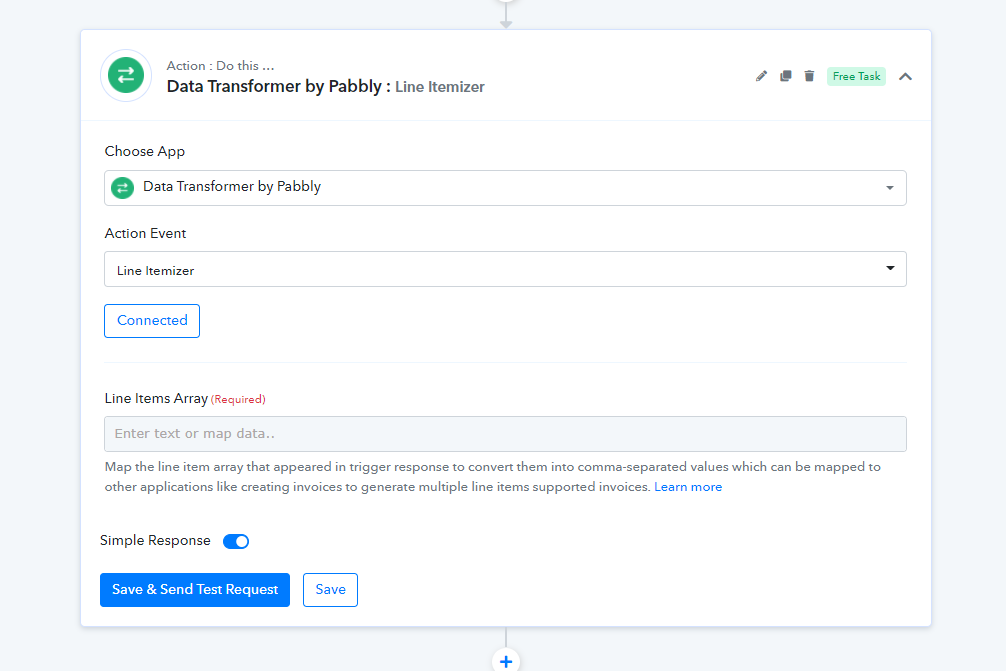
Task: Click the pencil edit icon in the action header
Action: (761, 76)
